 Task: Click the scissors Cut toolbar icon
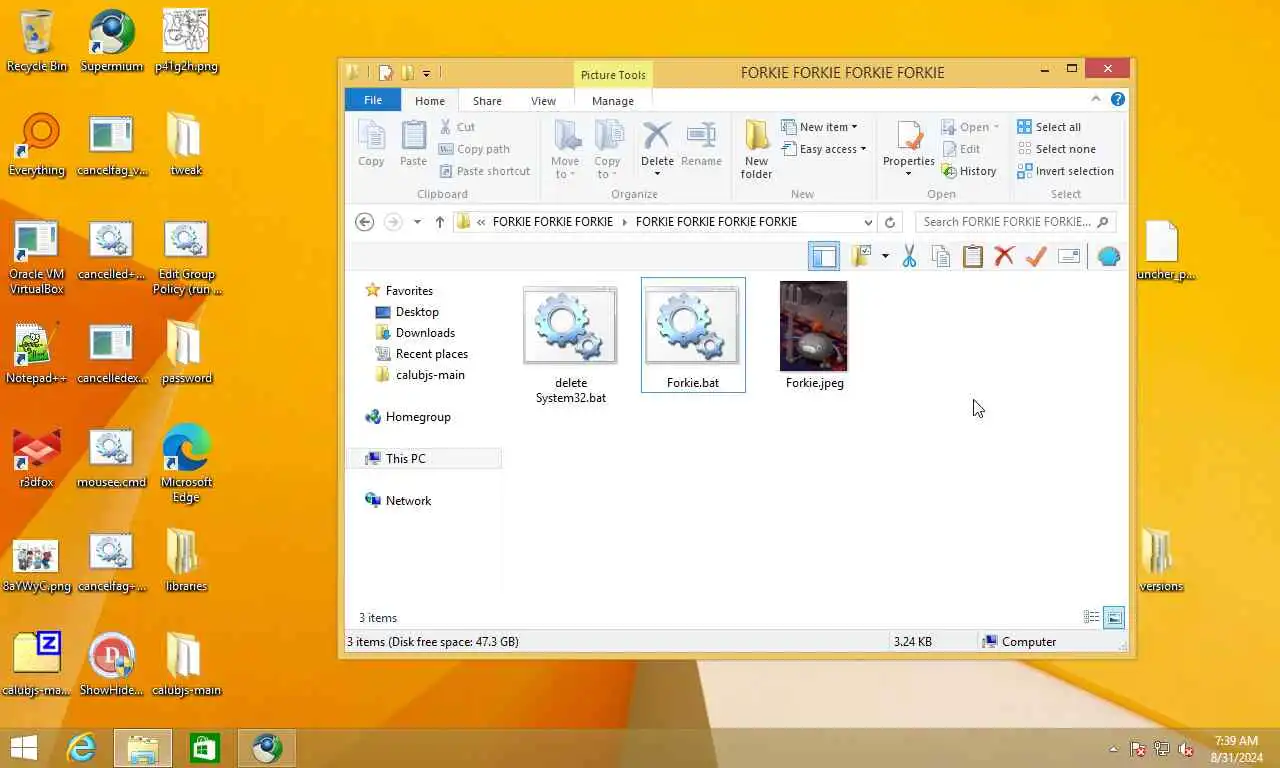pyautogui.click(x=909, y=257)
